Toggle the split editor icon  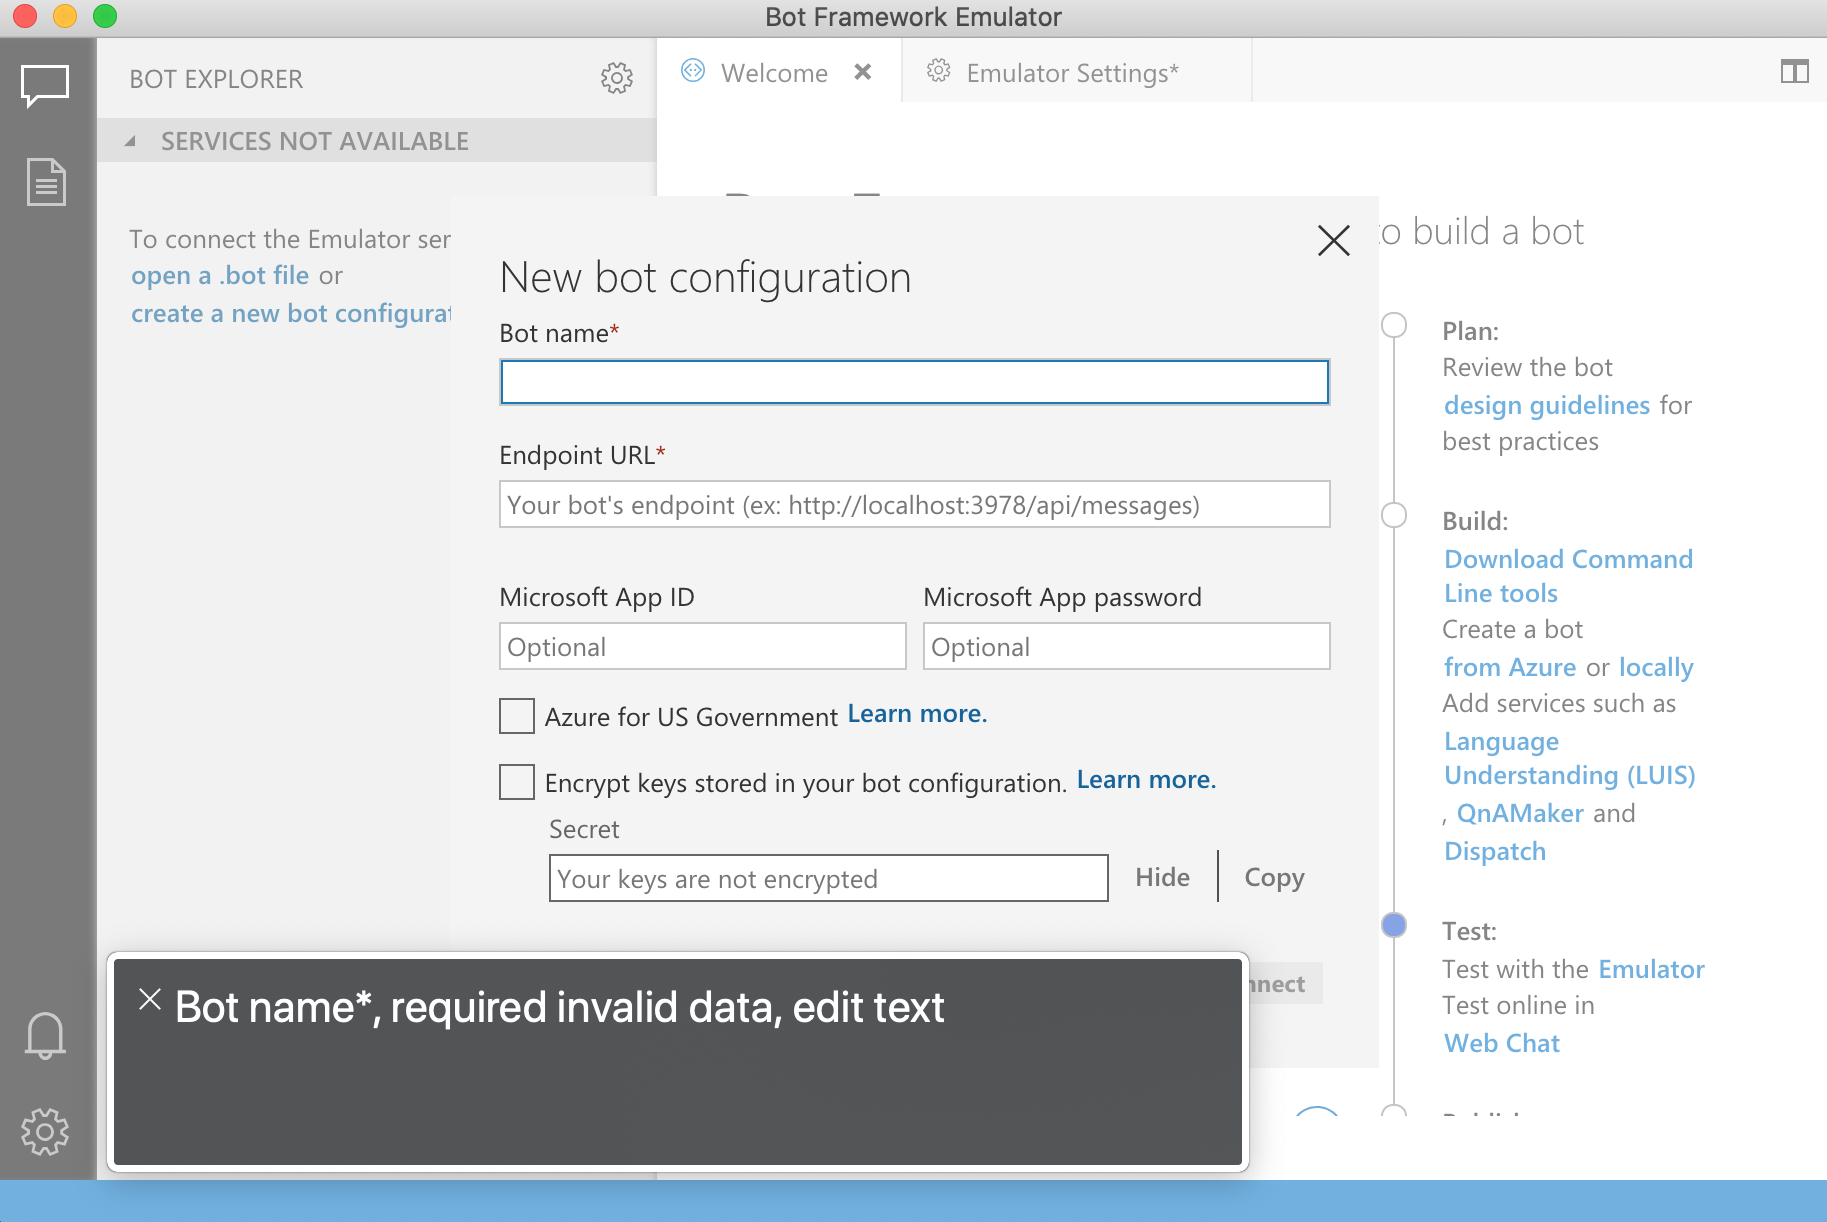pyautogui.click(x=1794, y=72)
